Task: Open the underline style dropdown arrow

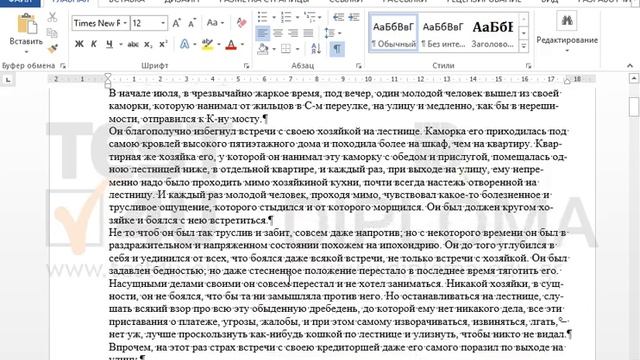Action: (x=121, y=44)
